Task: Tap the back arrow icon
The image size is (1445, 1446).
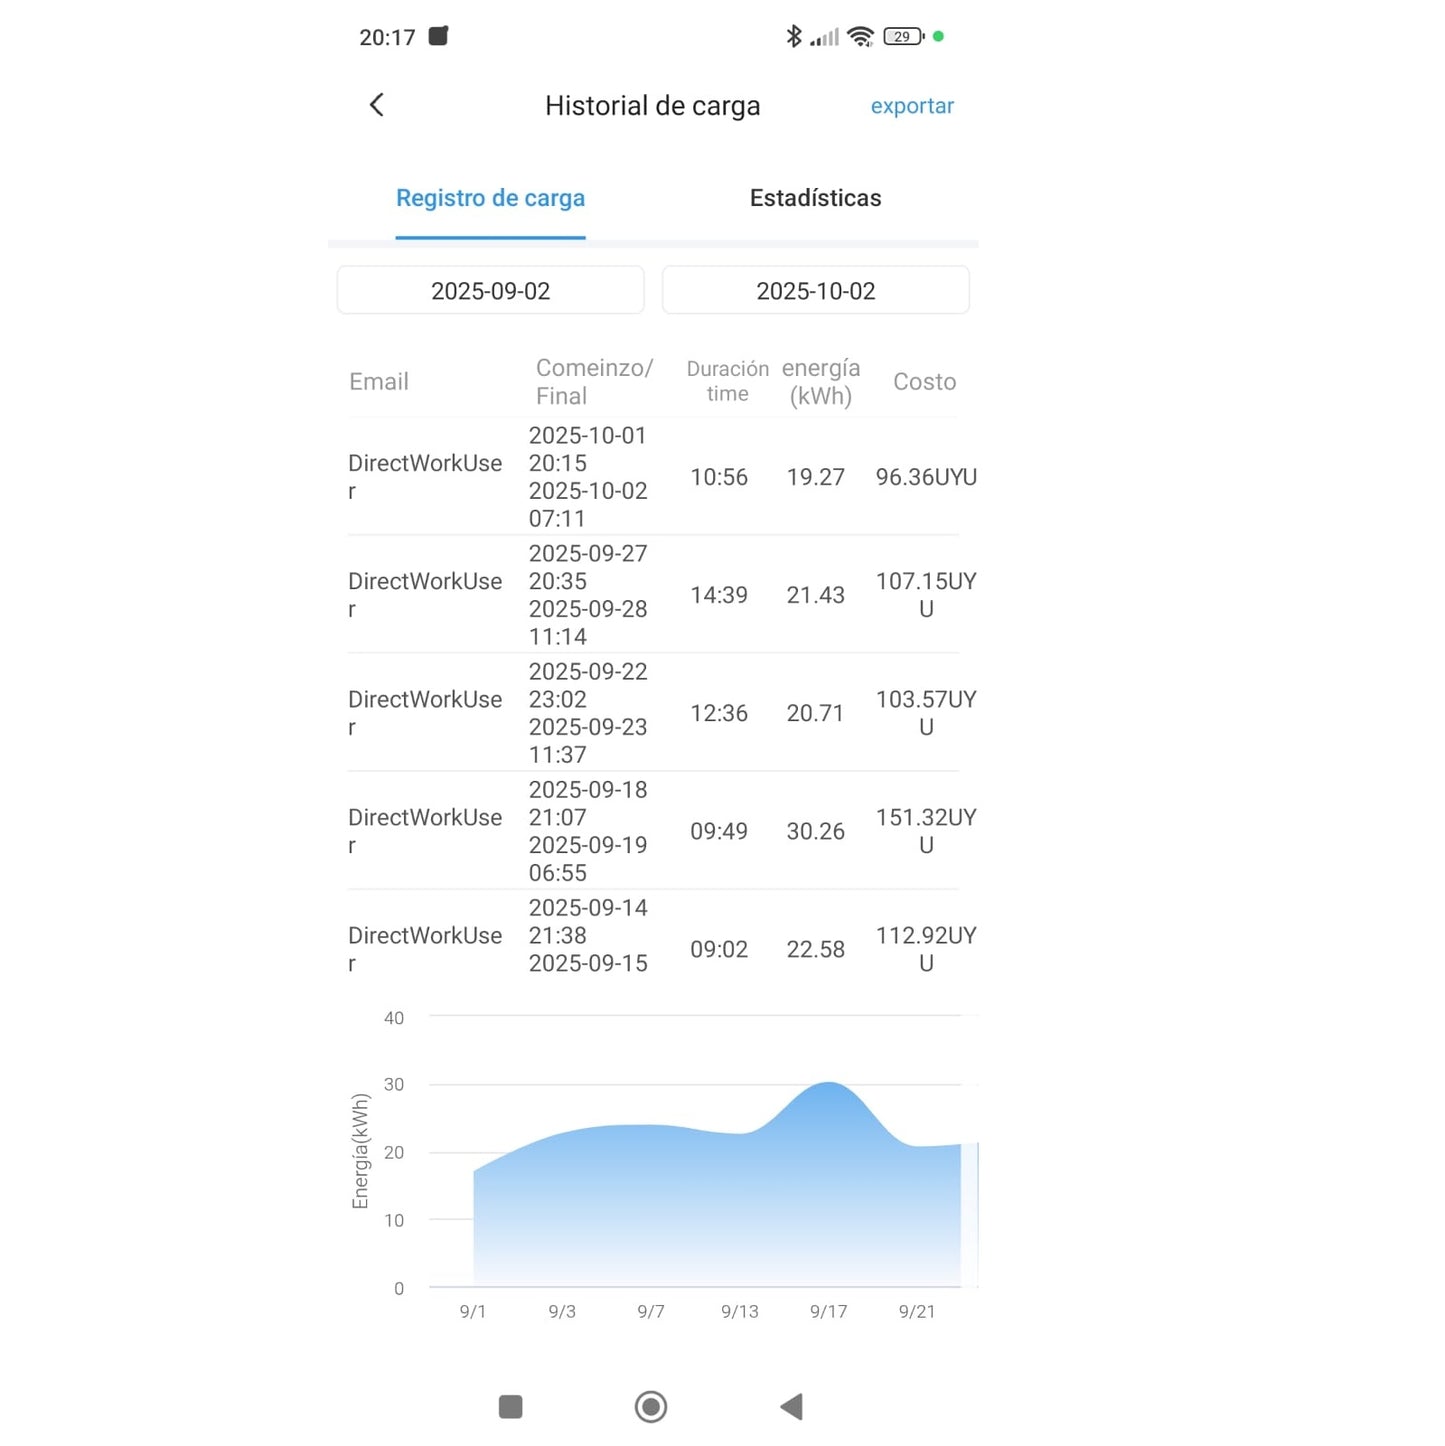Action: (x=377, y=105)
